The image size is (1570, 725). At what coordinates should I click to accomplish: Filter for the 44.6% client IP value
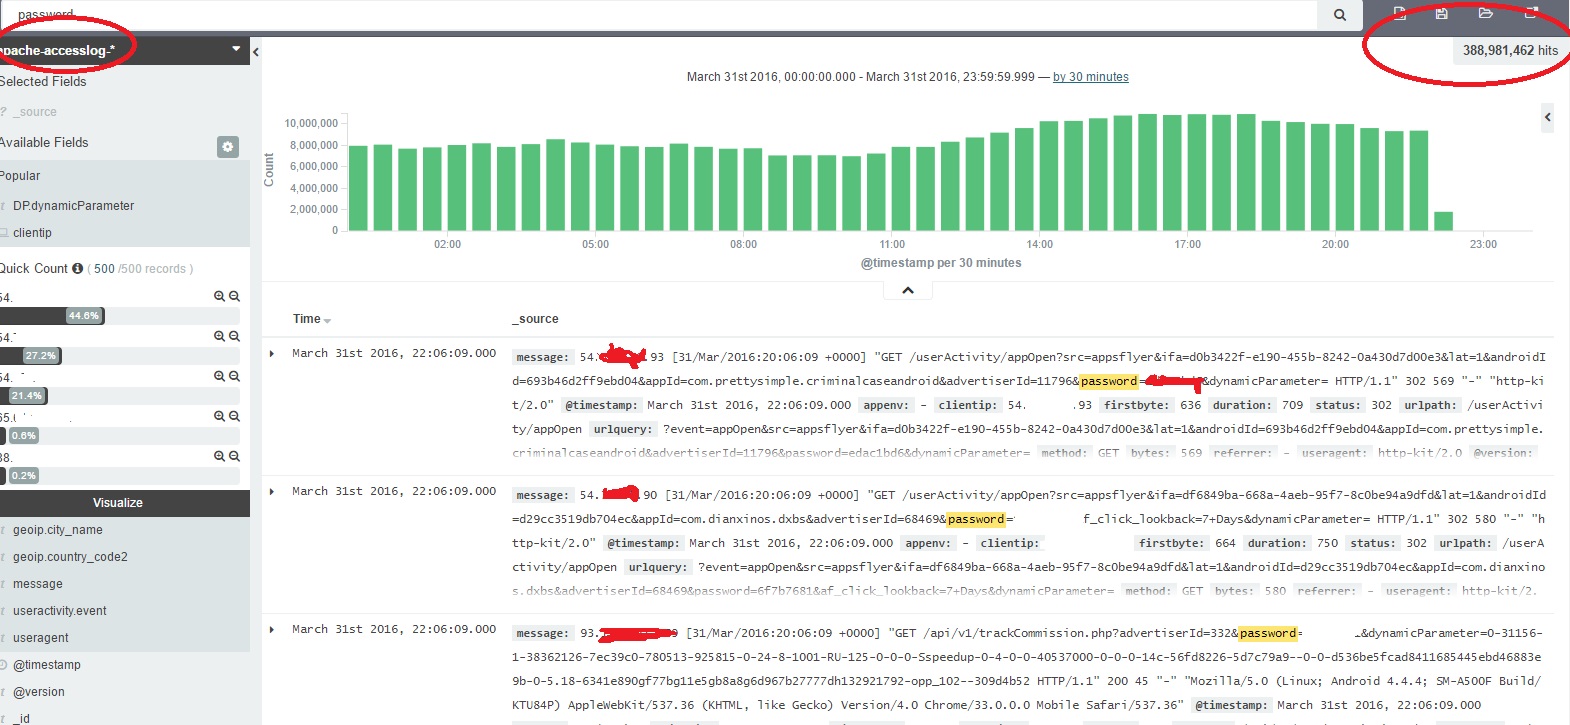219,297
